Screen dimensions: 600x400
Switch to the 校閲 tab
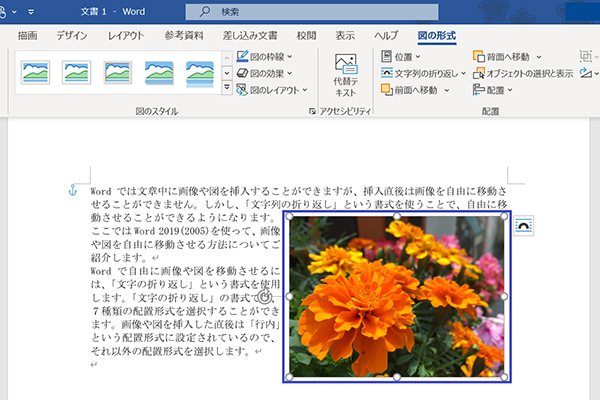pos(307,36)
